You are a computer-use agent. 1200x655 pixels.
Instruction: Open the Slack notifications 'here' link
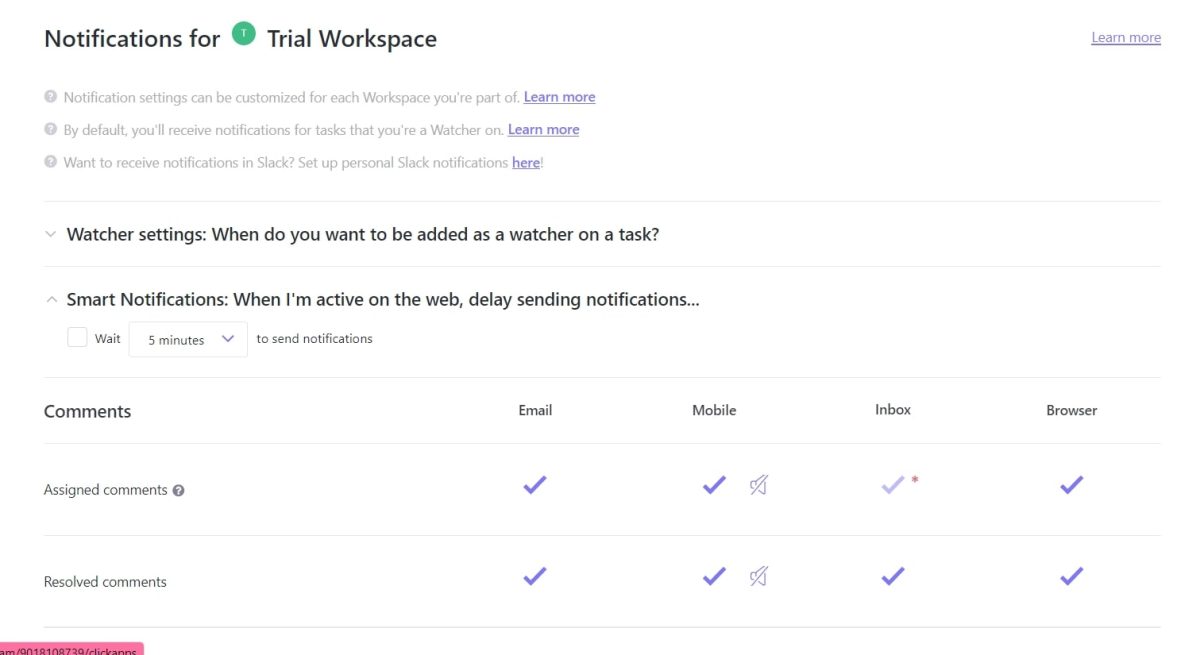(525, 162)
